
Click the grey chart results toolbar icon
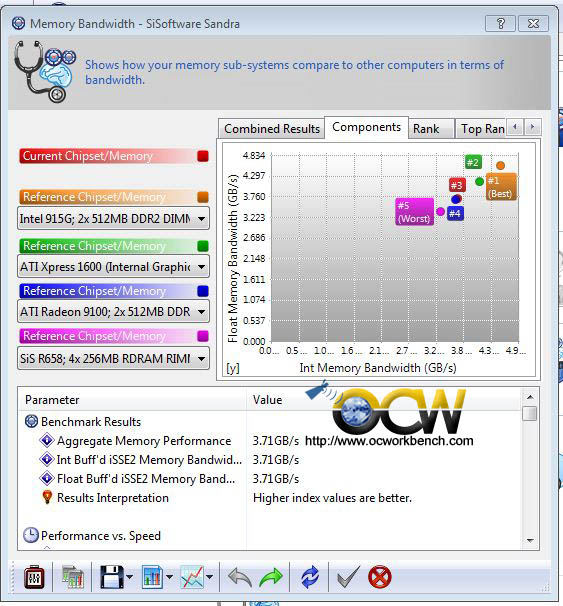[x=73, y=577]
